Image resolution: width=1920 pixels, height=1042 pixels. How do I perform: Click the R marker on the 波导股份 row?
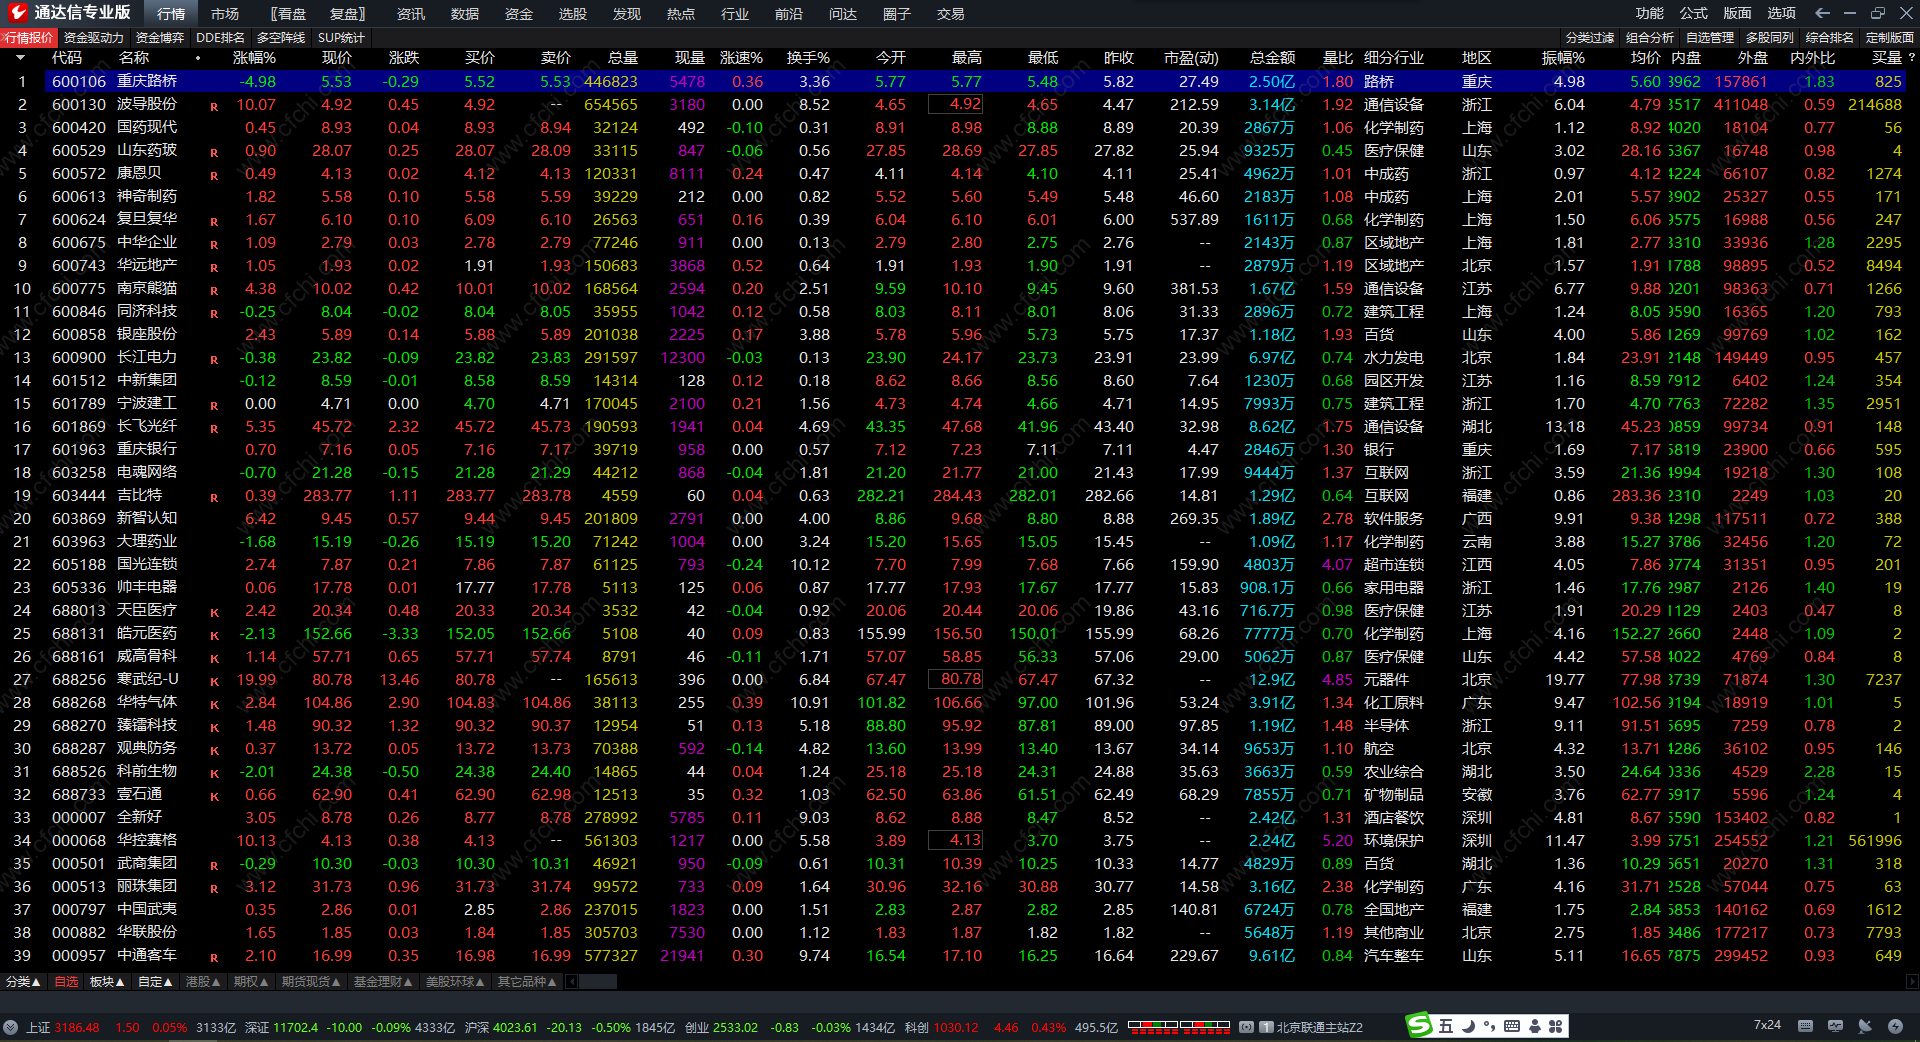click(214, 106)
